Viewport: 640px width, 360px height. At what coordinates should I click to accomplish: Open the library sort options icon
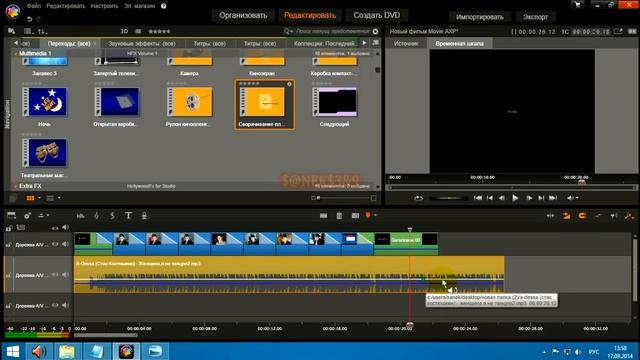coord(42,31)
